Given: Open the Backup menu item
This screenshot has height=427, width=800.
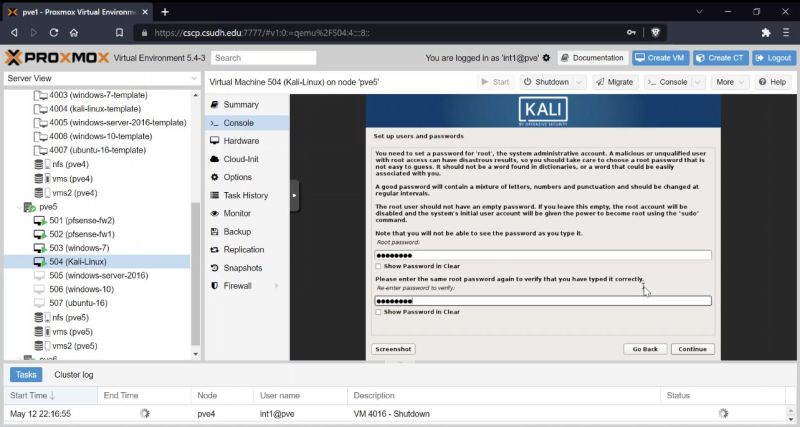Looking at the screenshot, I should tap(247, 232).
